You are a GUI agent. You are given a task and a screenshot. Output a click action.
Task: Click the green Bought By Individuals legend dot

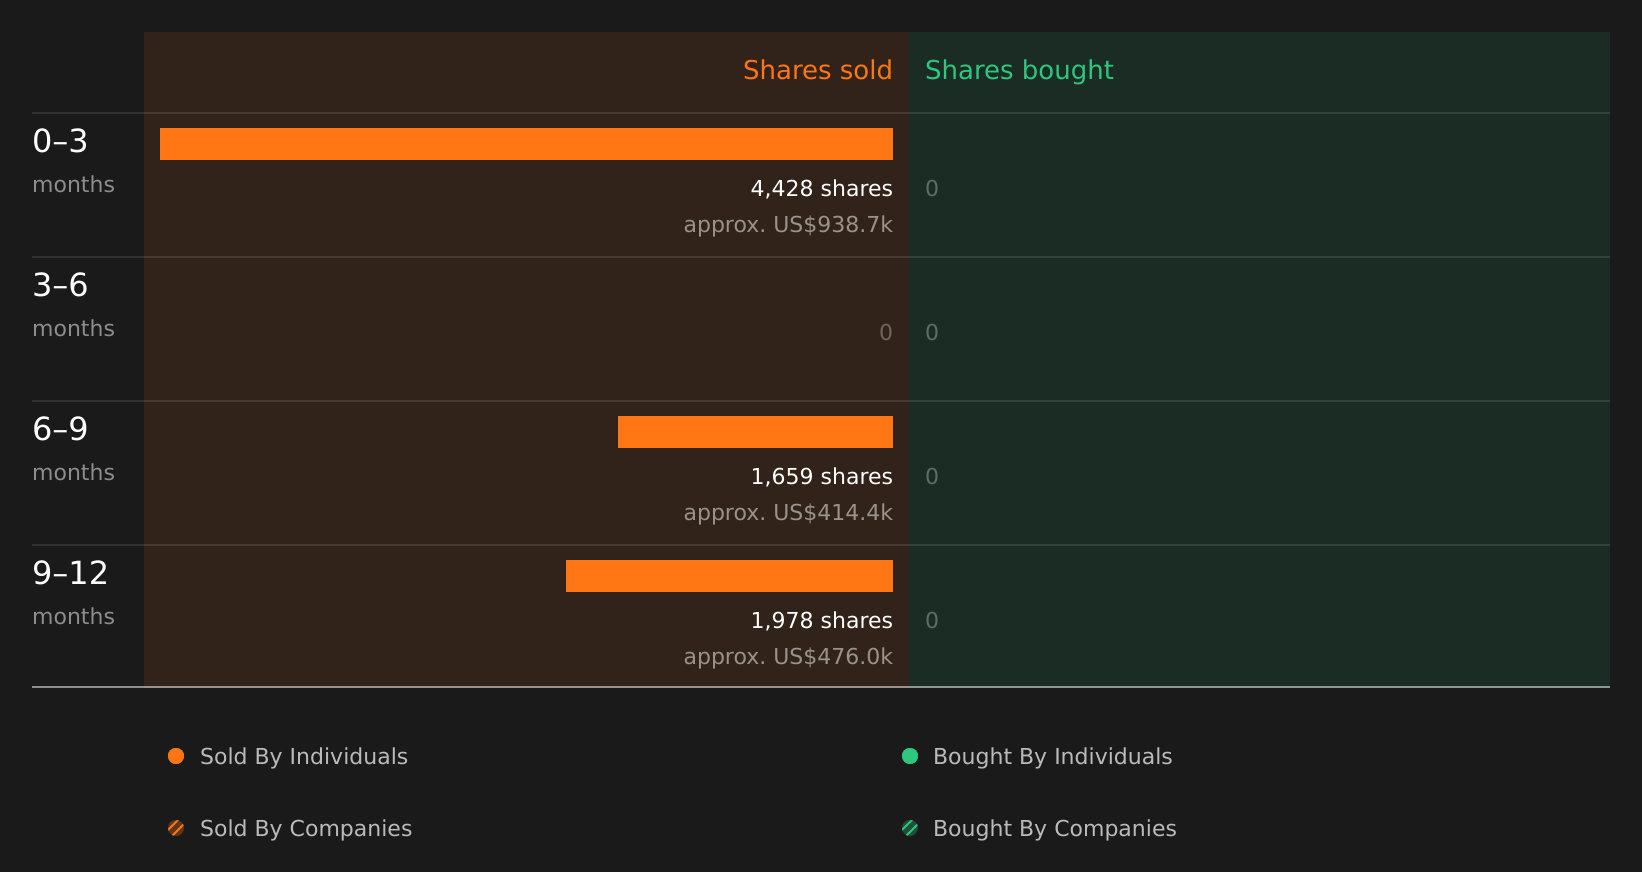910,756
